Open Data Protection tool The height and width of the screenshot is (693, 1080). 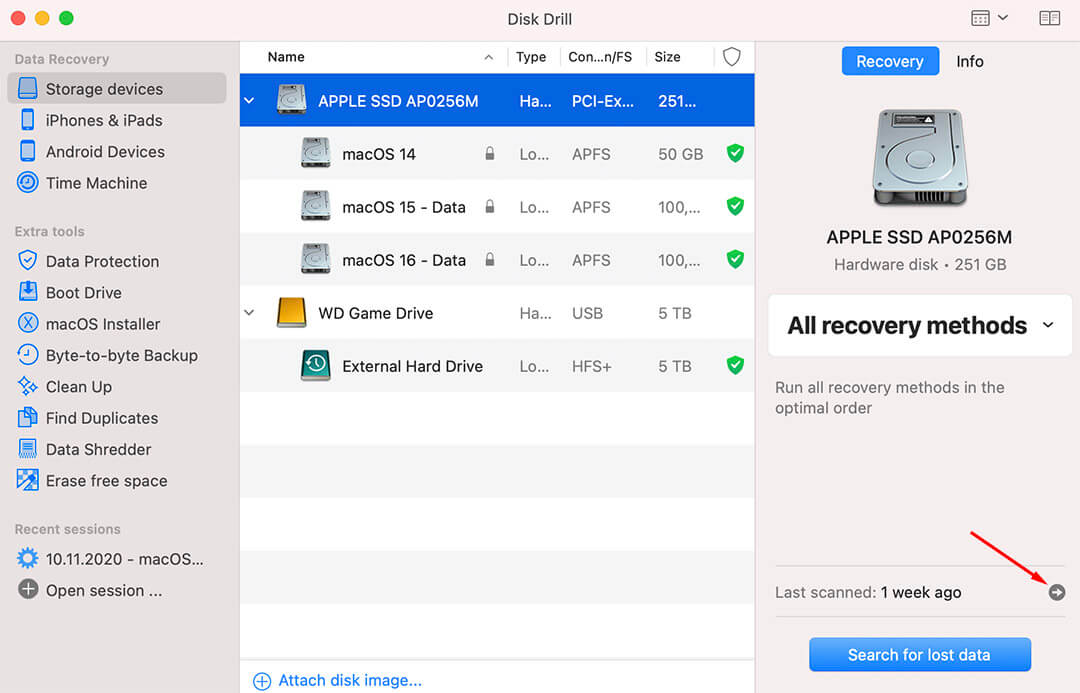coord(102,262)
